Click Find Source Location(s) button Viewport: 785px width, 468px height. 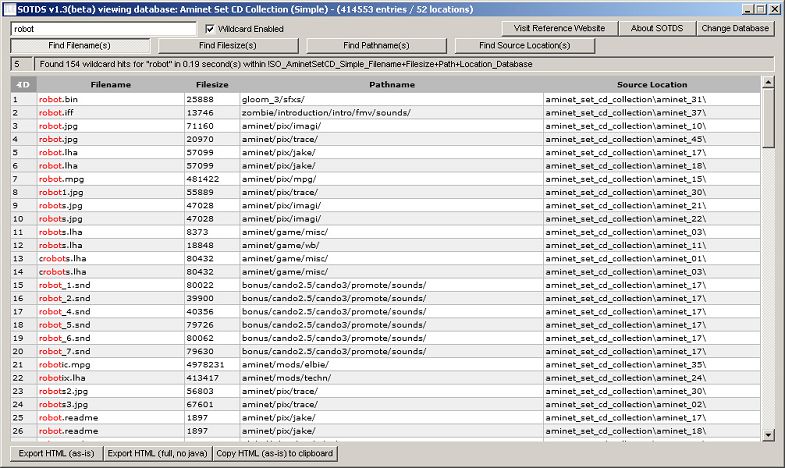[524, 46]
